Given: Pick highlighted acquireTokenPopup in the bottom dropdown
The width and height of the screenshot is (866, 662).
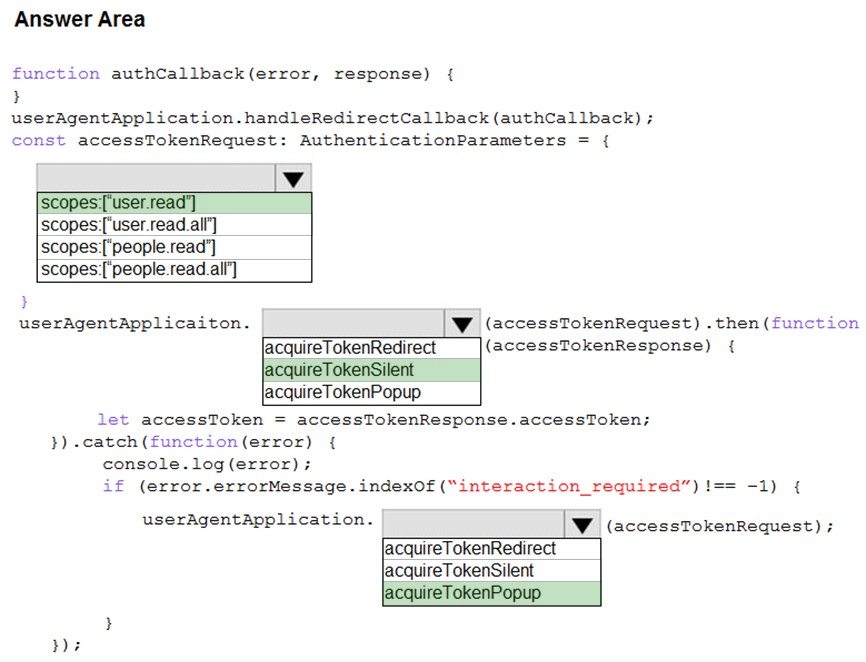Looking at the screenshot, I should [492, 594].
